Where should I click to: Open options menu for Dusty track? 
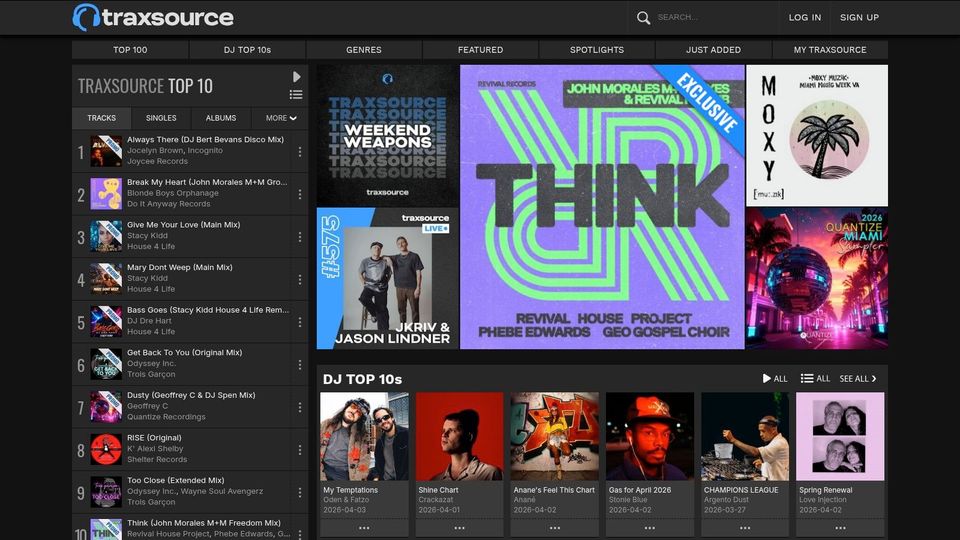(299, 407)
